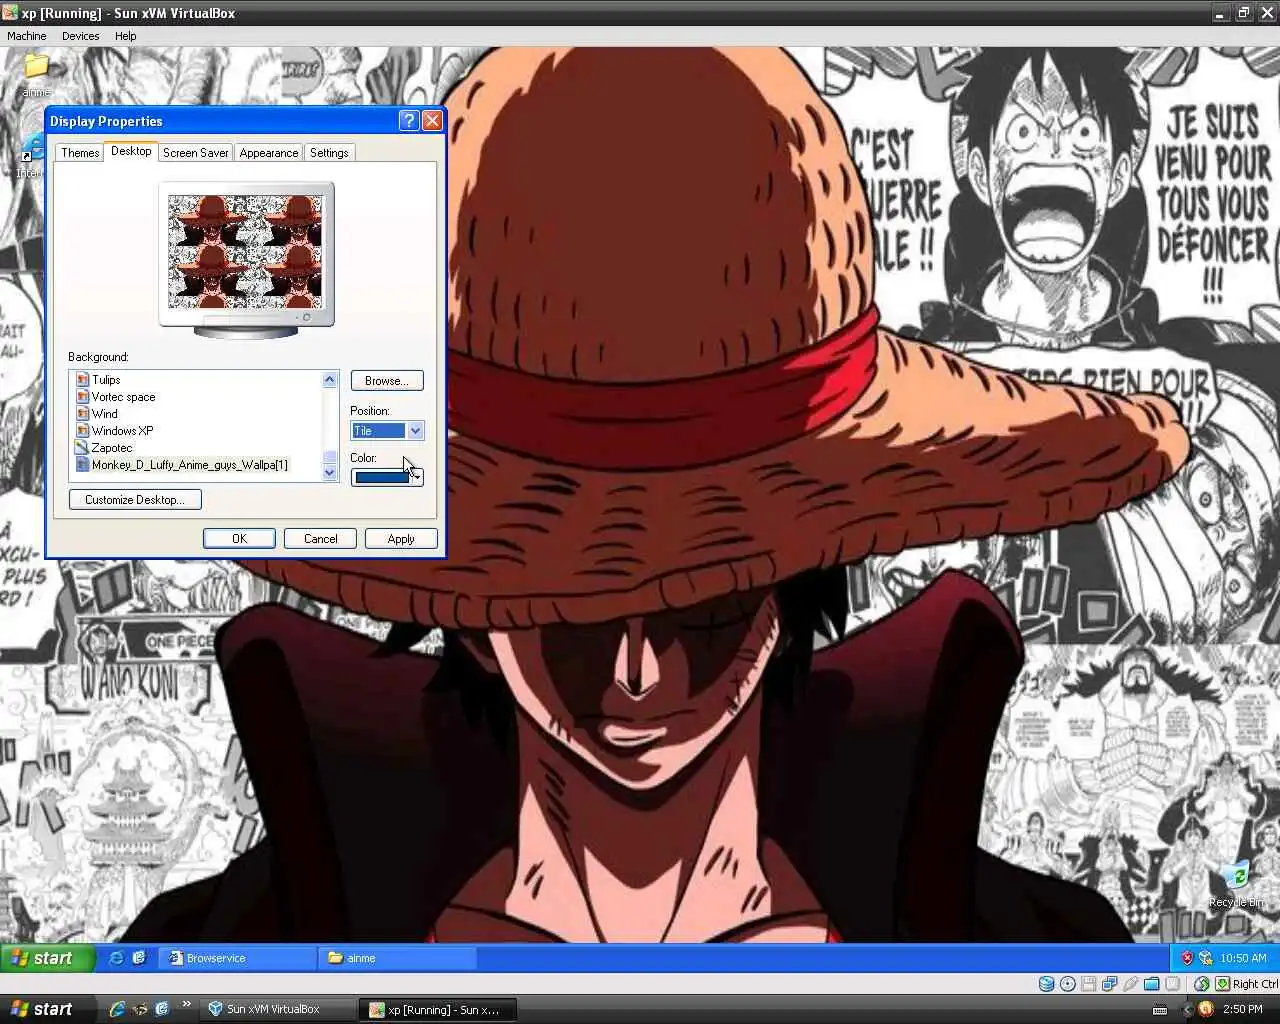Click the VirtualBox virtualization status icon
Screen dimensions: 1280x1024
1172,984
